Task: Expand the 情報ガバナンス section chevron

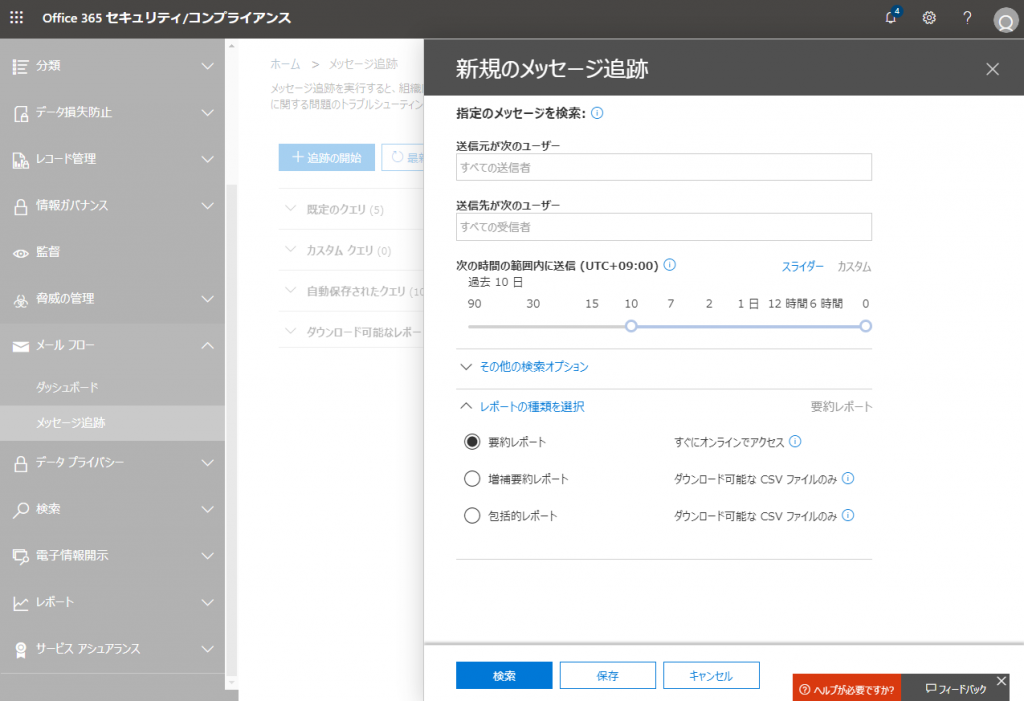Action: coord(208,206)
